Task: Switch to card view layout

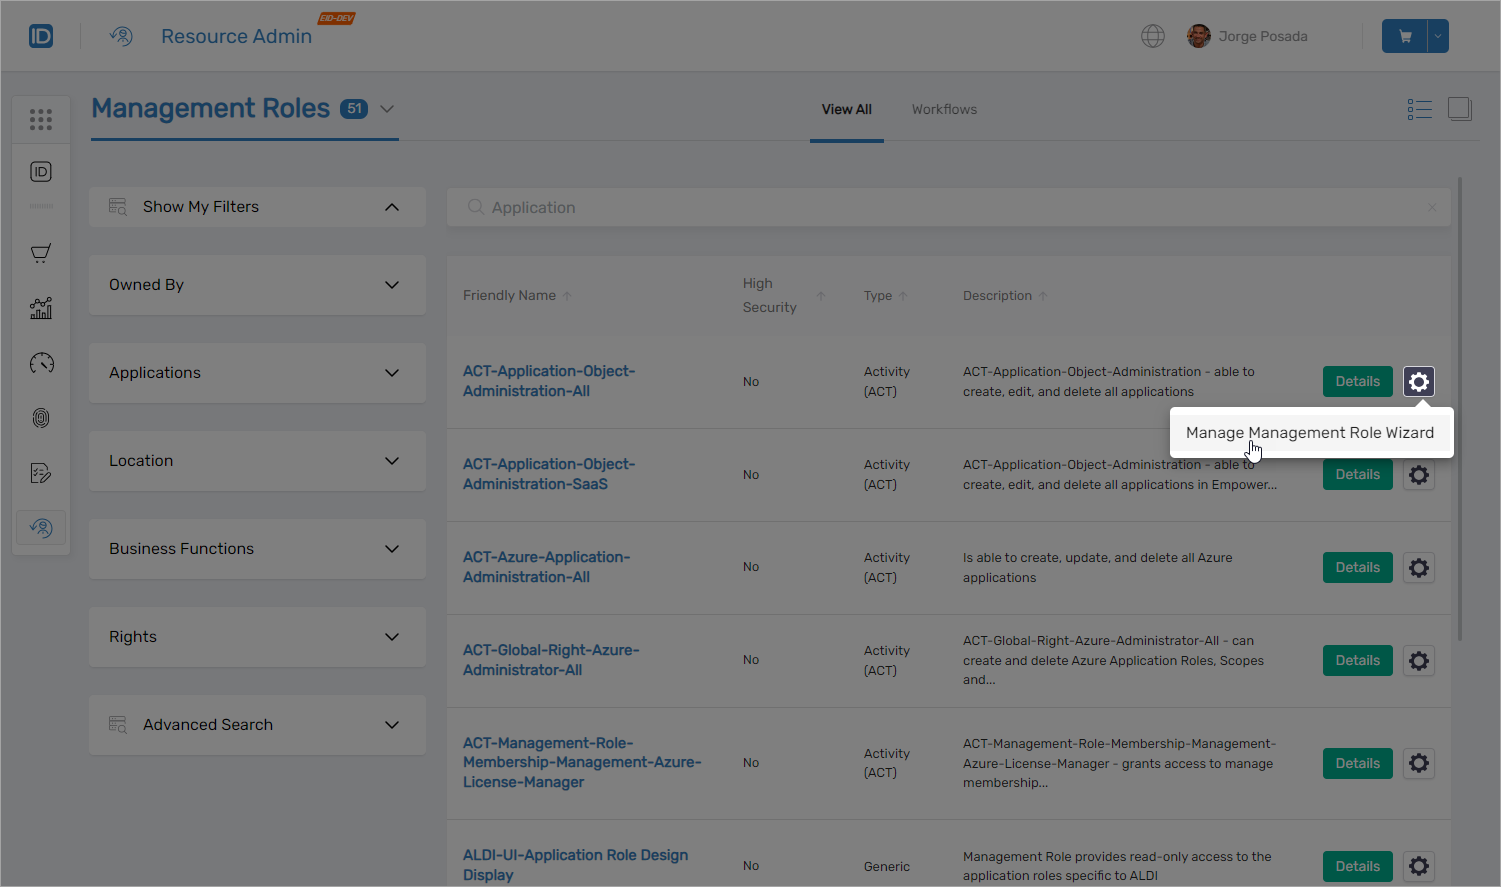Action: 1459,108
